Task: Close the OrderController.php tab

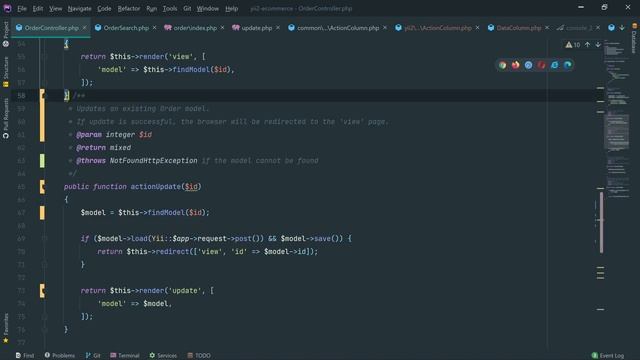Action: pyautogui.click(x=84, y=28)
